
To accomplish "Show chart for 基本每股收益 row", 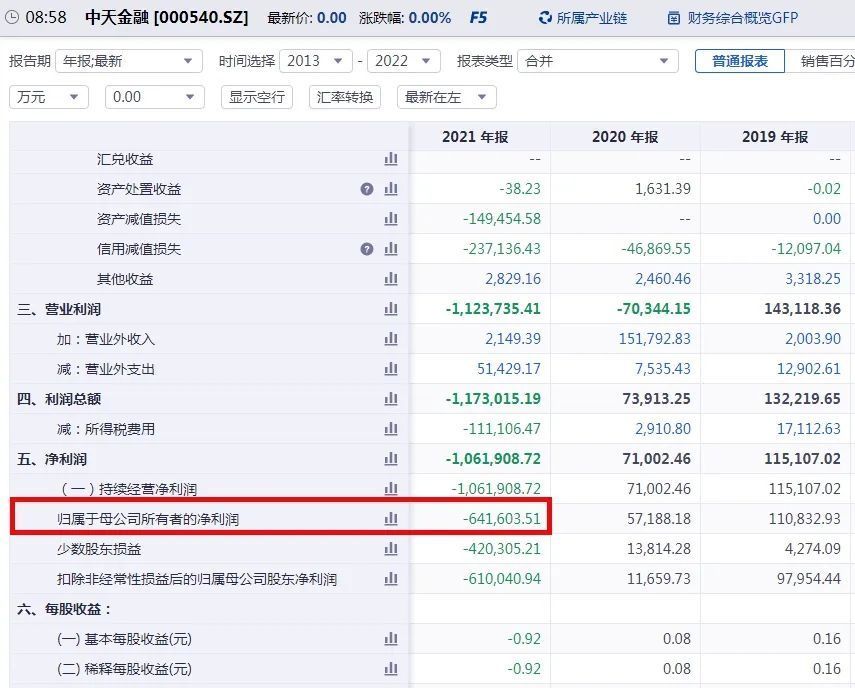I will [390, 639].
